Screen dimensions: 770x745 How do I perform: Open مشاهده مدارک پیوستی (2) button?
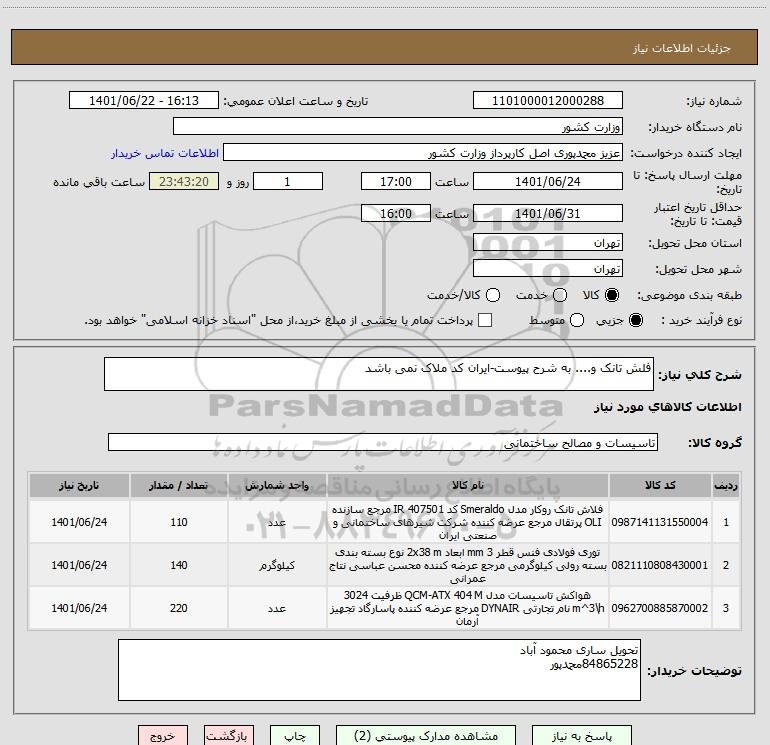[x=426, y=736]
